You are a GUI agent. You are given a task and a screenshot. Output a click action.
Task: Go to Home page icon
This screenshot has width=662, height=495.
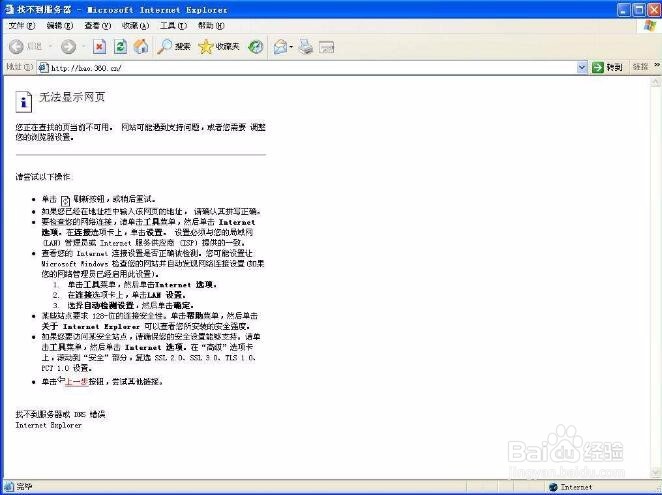click(141, 46)
